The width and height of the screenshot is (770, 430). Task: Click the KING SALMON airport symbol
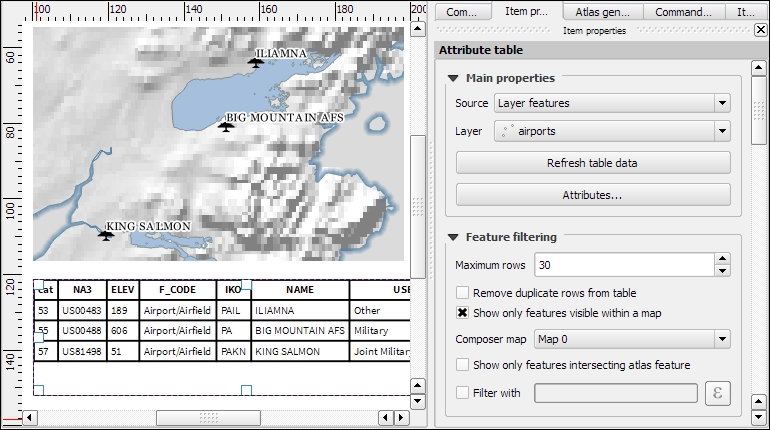106,236
